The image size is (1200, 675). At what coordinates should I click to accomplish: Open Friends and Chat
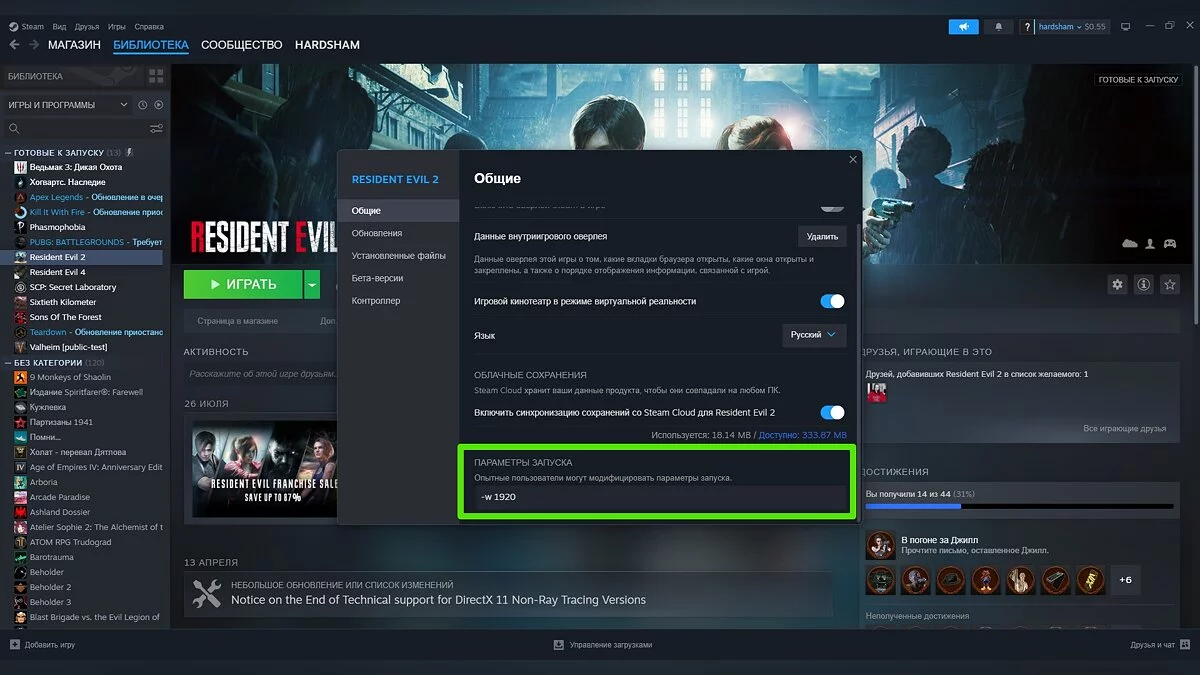[1160, 645]
